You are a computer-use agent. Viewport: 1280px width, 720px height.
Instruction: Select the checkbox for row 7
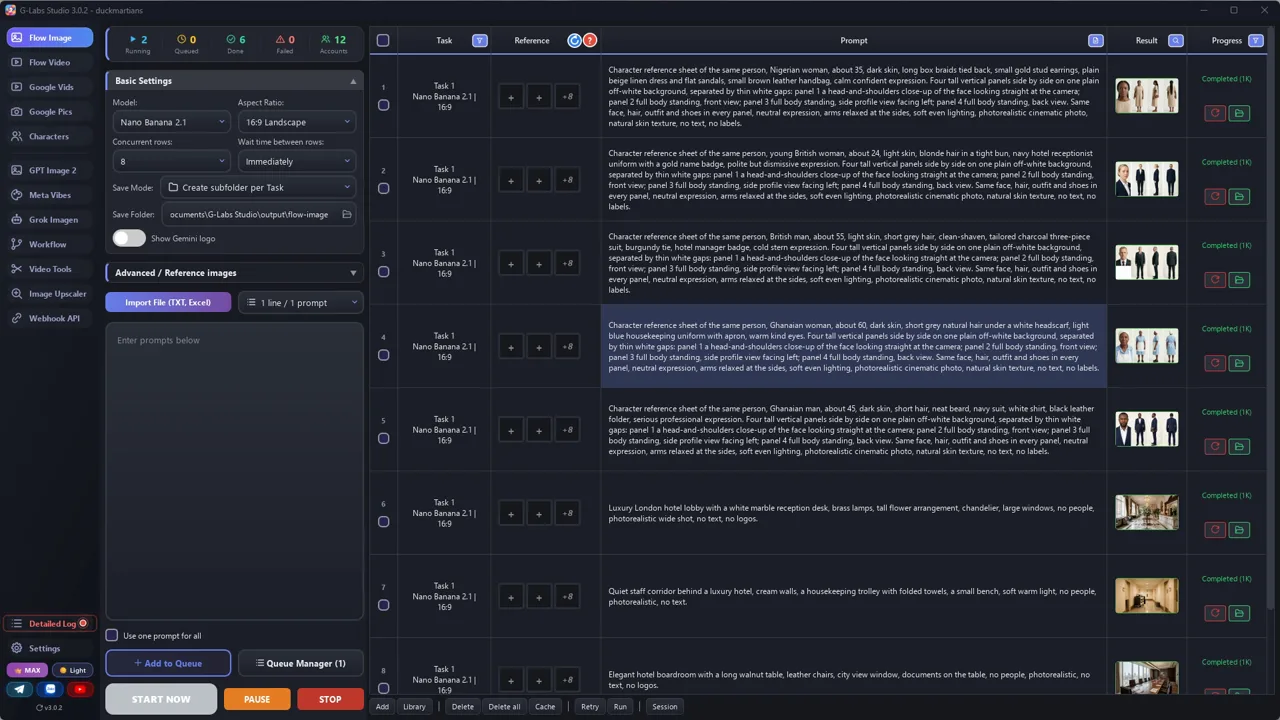click(383, 605)
